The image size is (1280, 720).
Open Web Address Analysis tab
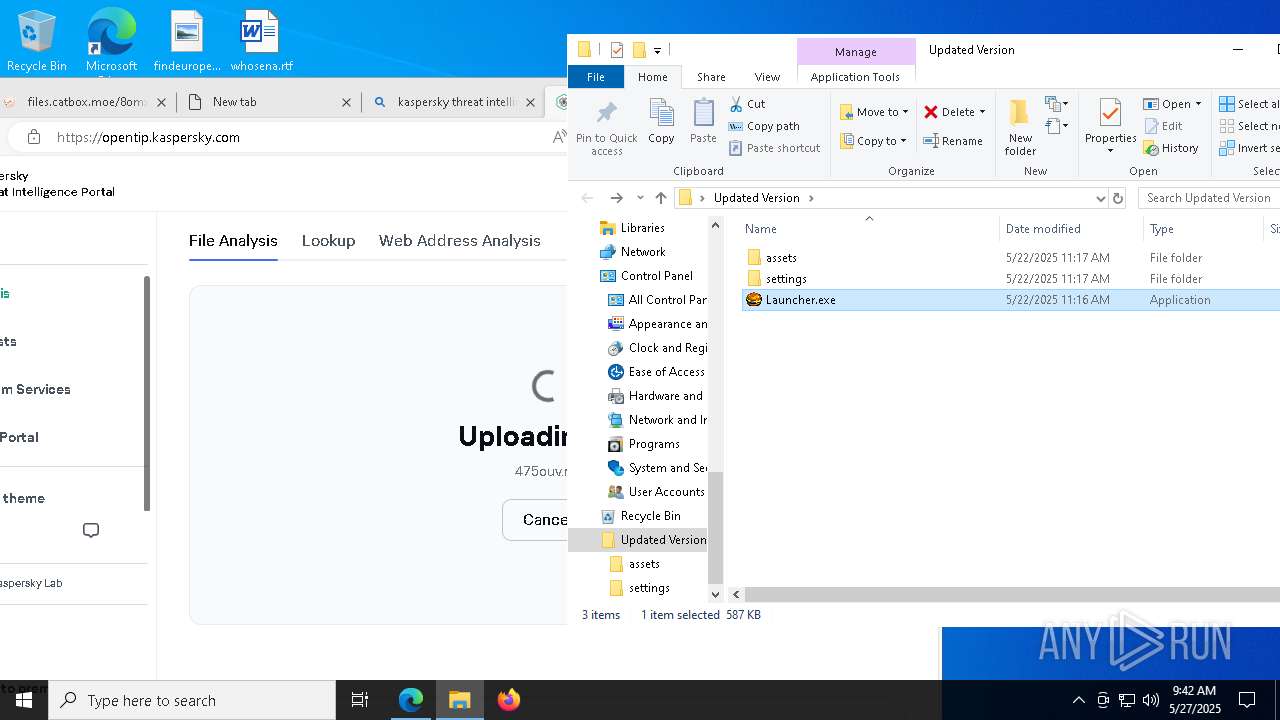(459, 241)
